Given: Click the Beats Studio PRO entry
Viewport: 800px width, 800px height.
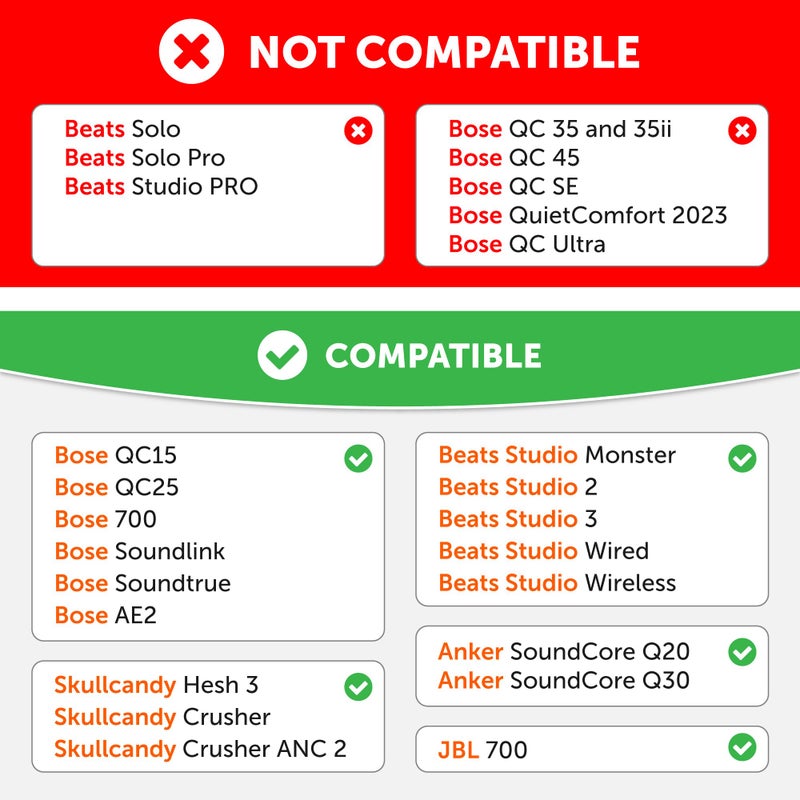Looking at the screenshot, I should [x=161, y=187].
